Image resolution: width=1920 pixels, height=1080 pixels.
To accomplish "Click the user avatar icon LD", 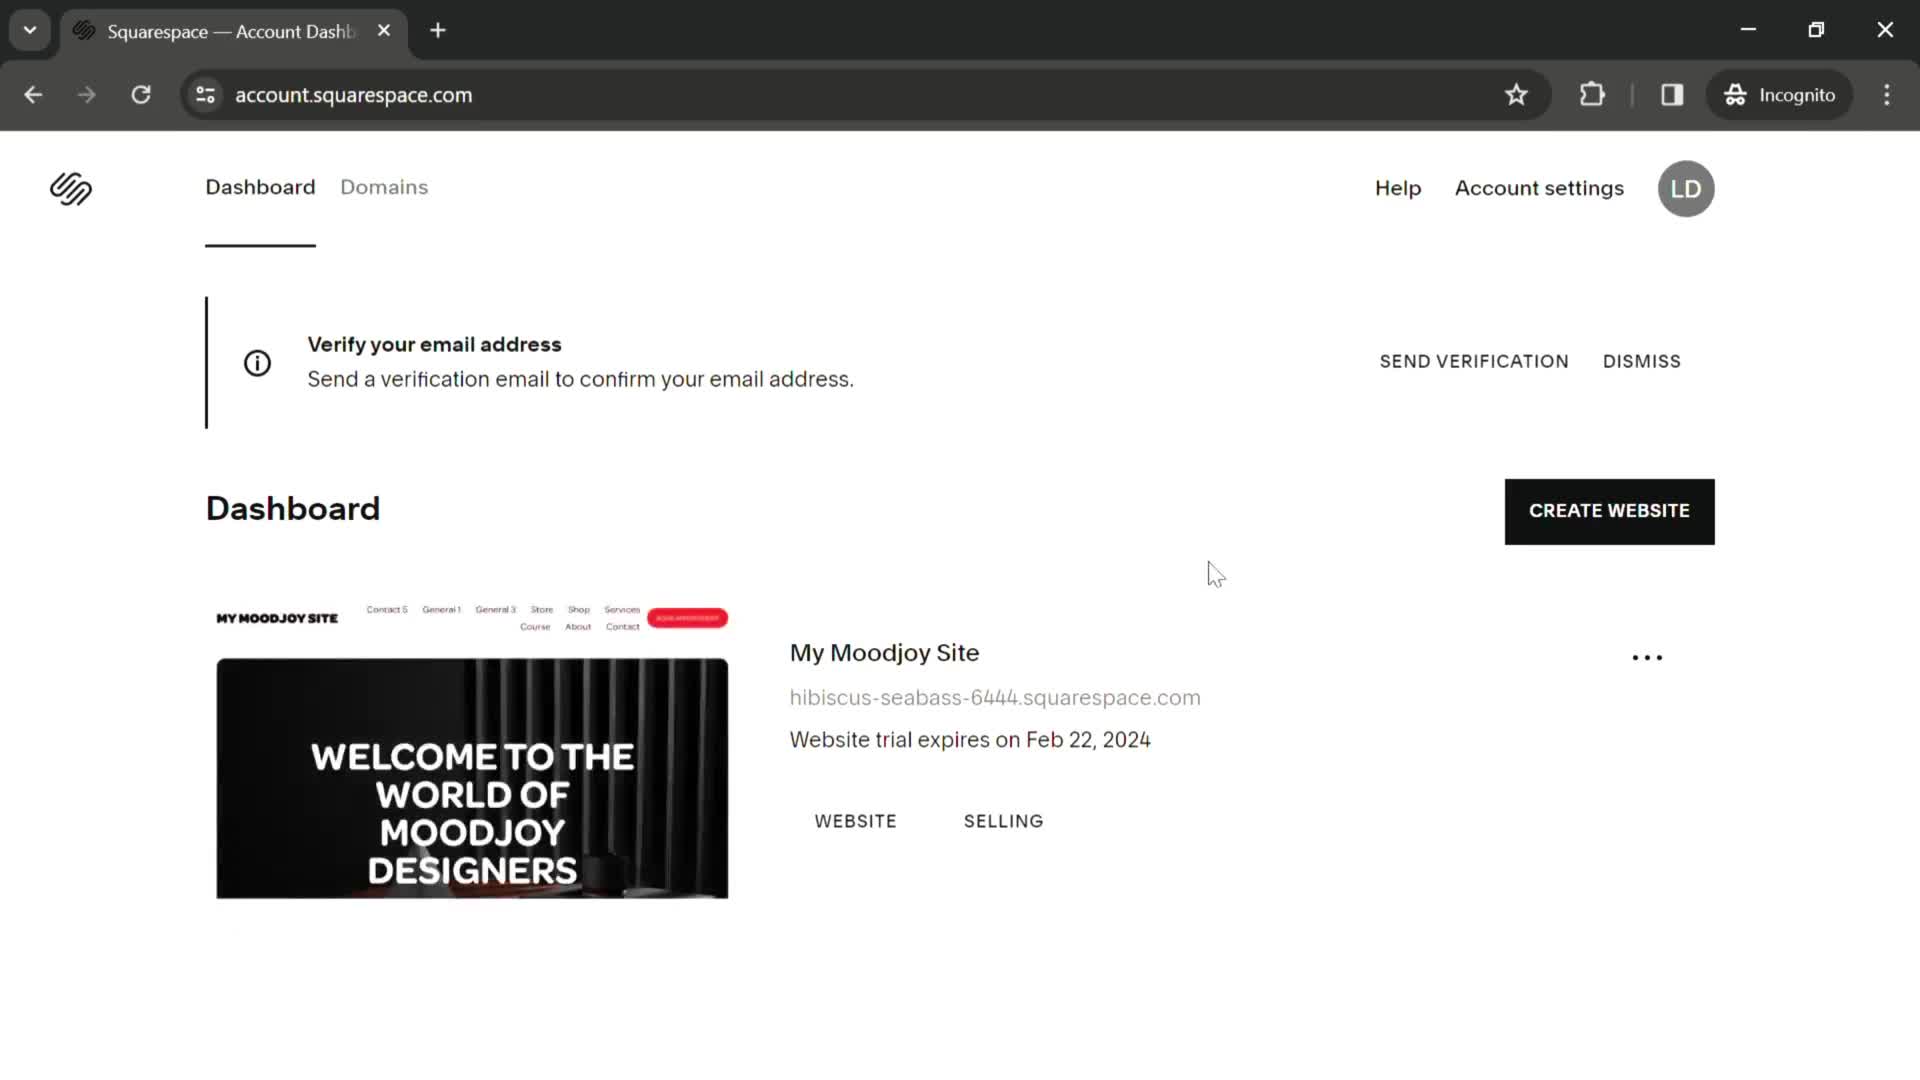I will (x=1687, y=187).
